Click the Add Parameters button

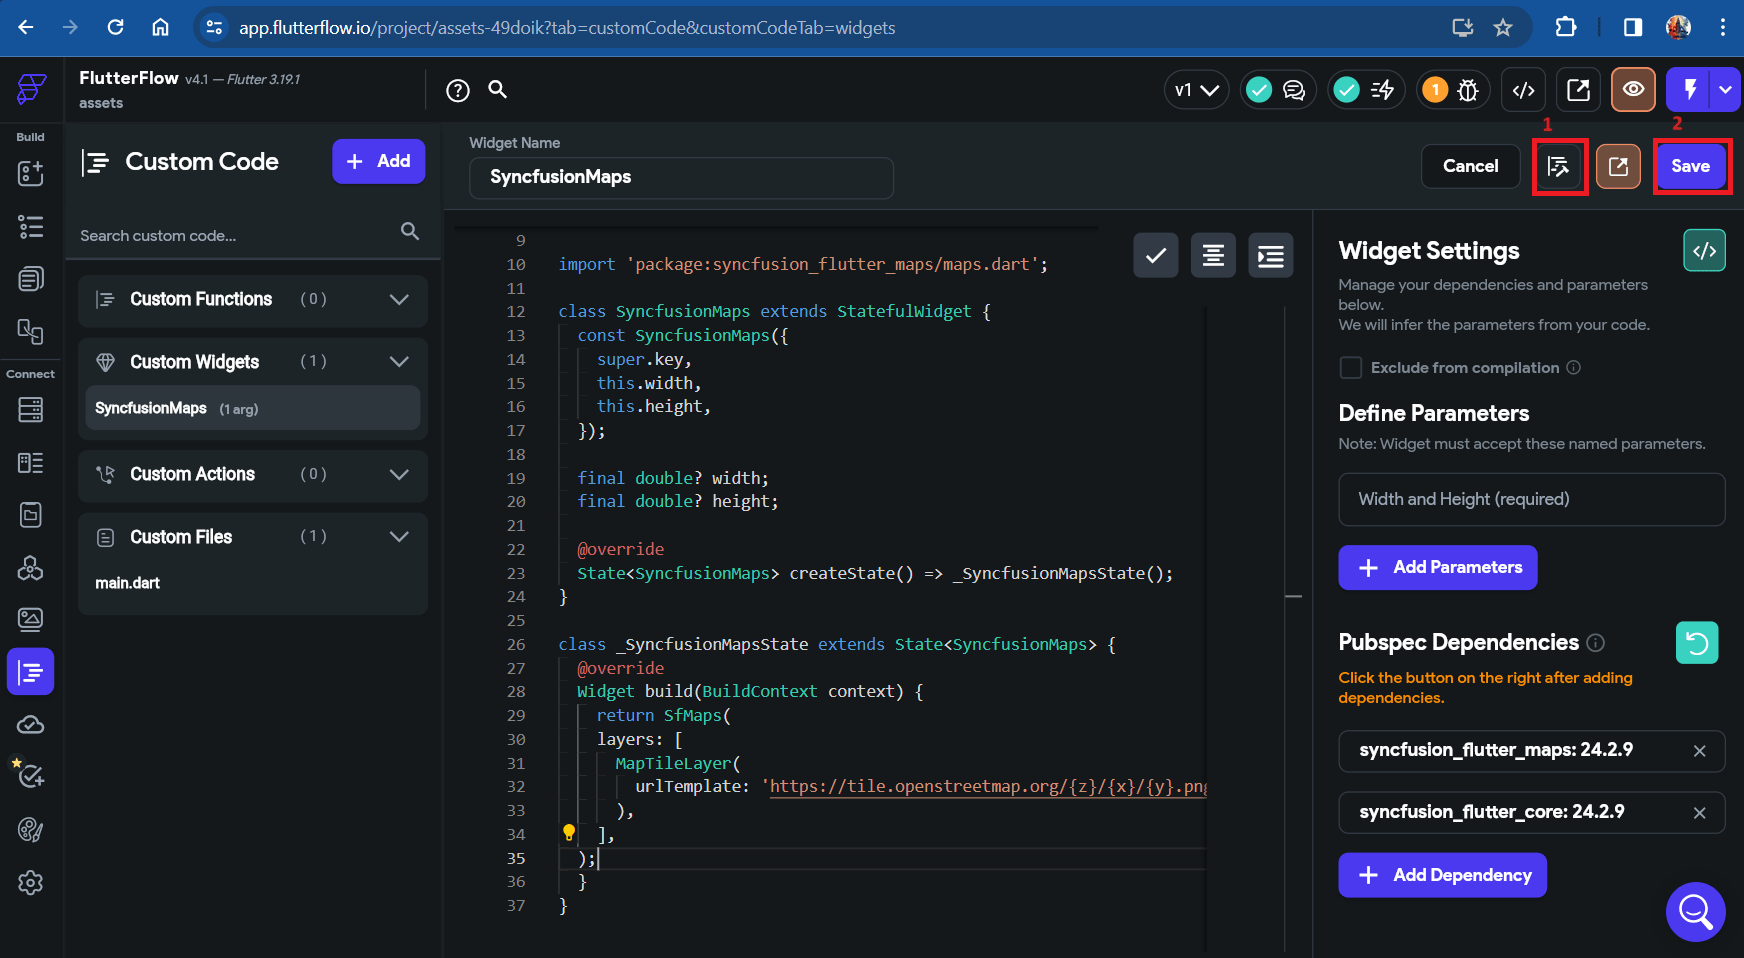click(x=1437, y=567)
